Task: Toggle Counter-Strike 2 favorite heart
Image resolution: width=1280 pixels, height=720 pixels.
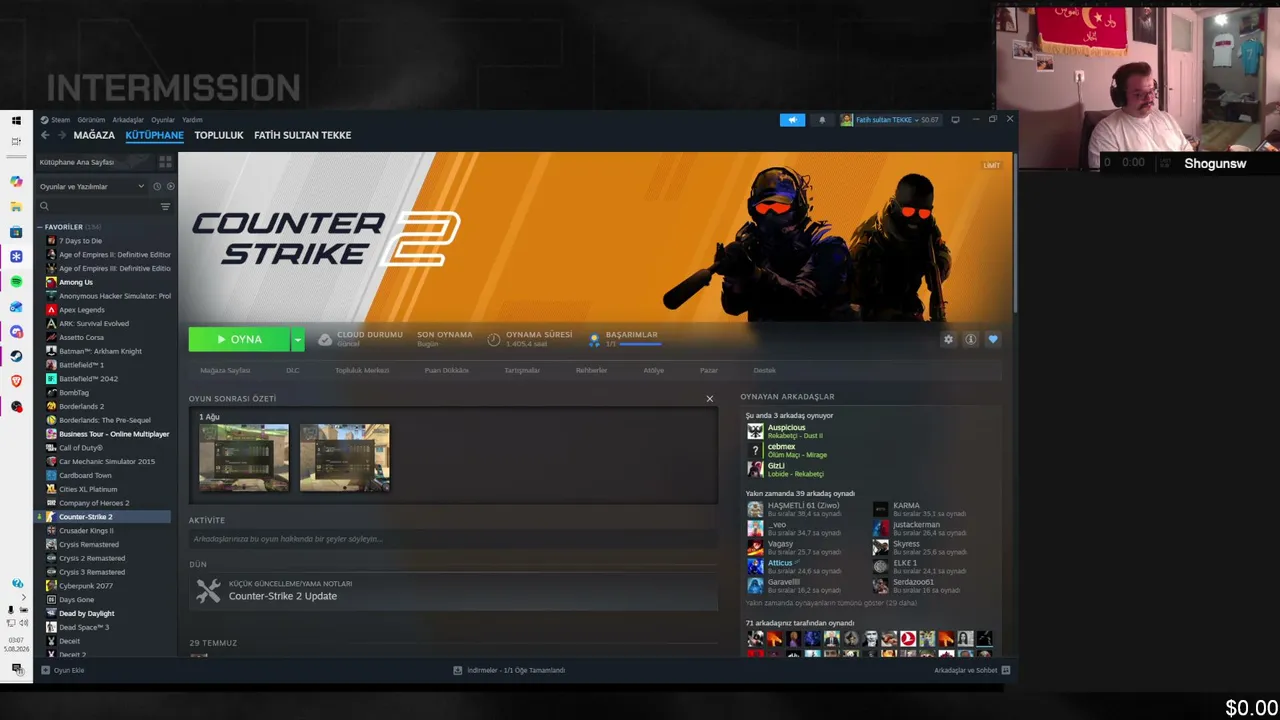Action: [x=993, y=339]
